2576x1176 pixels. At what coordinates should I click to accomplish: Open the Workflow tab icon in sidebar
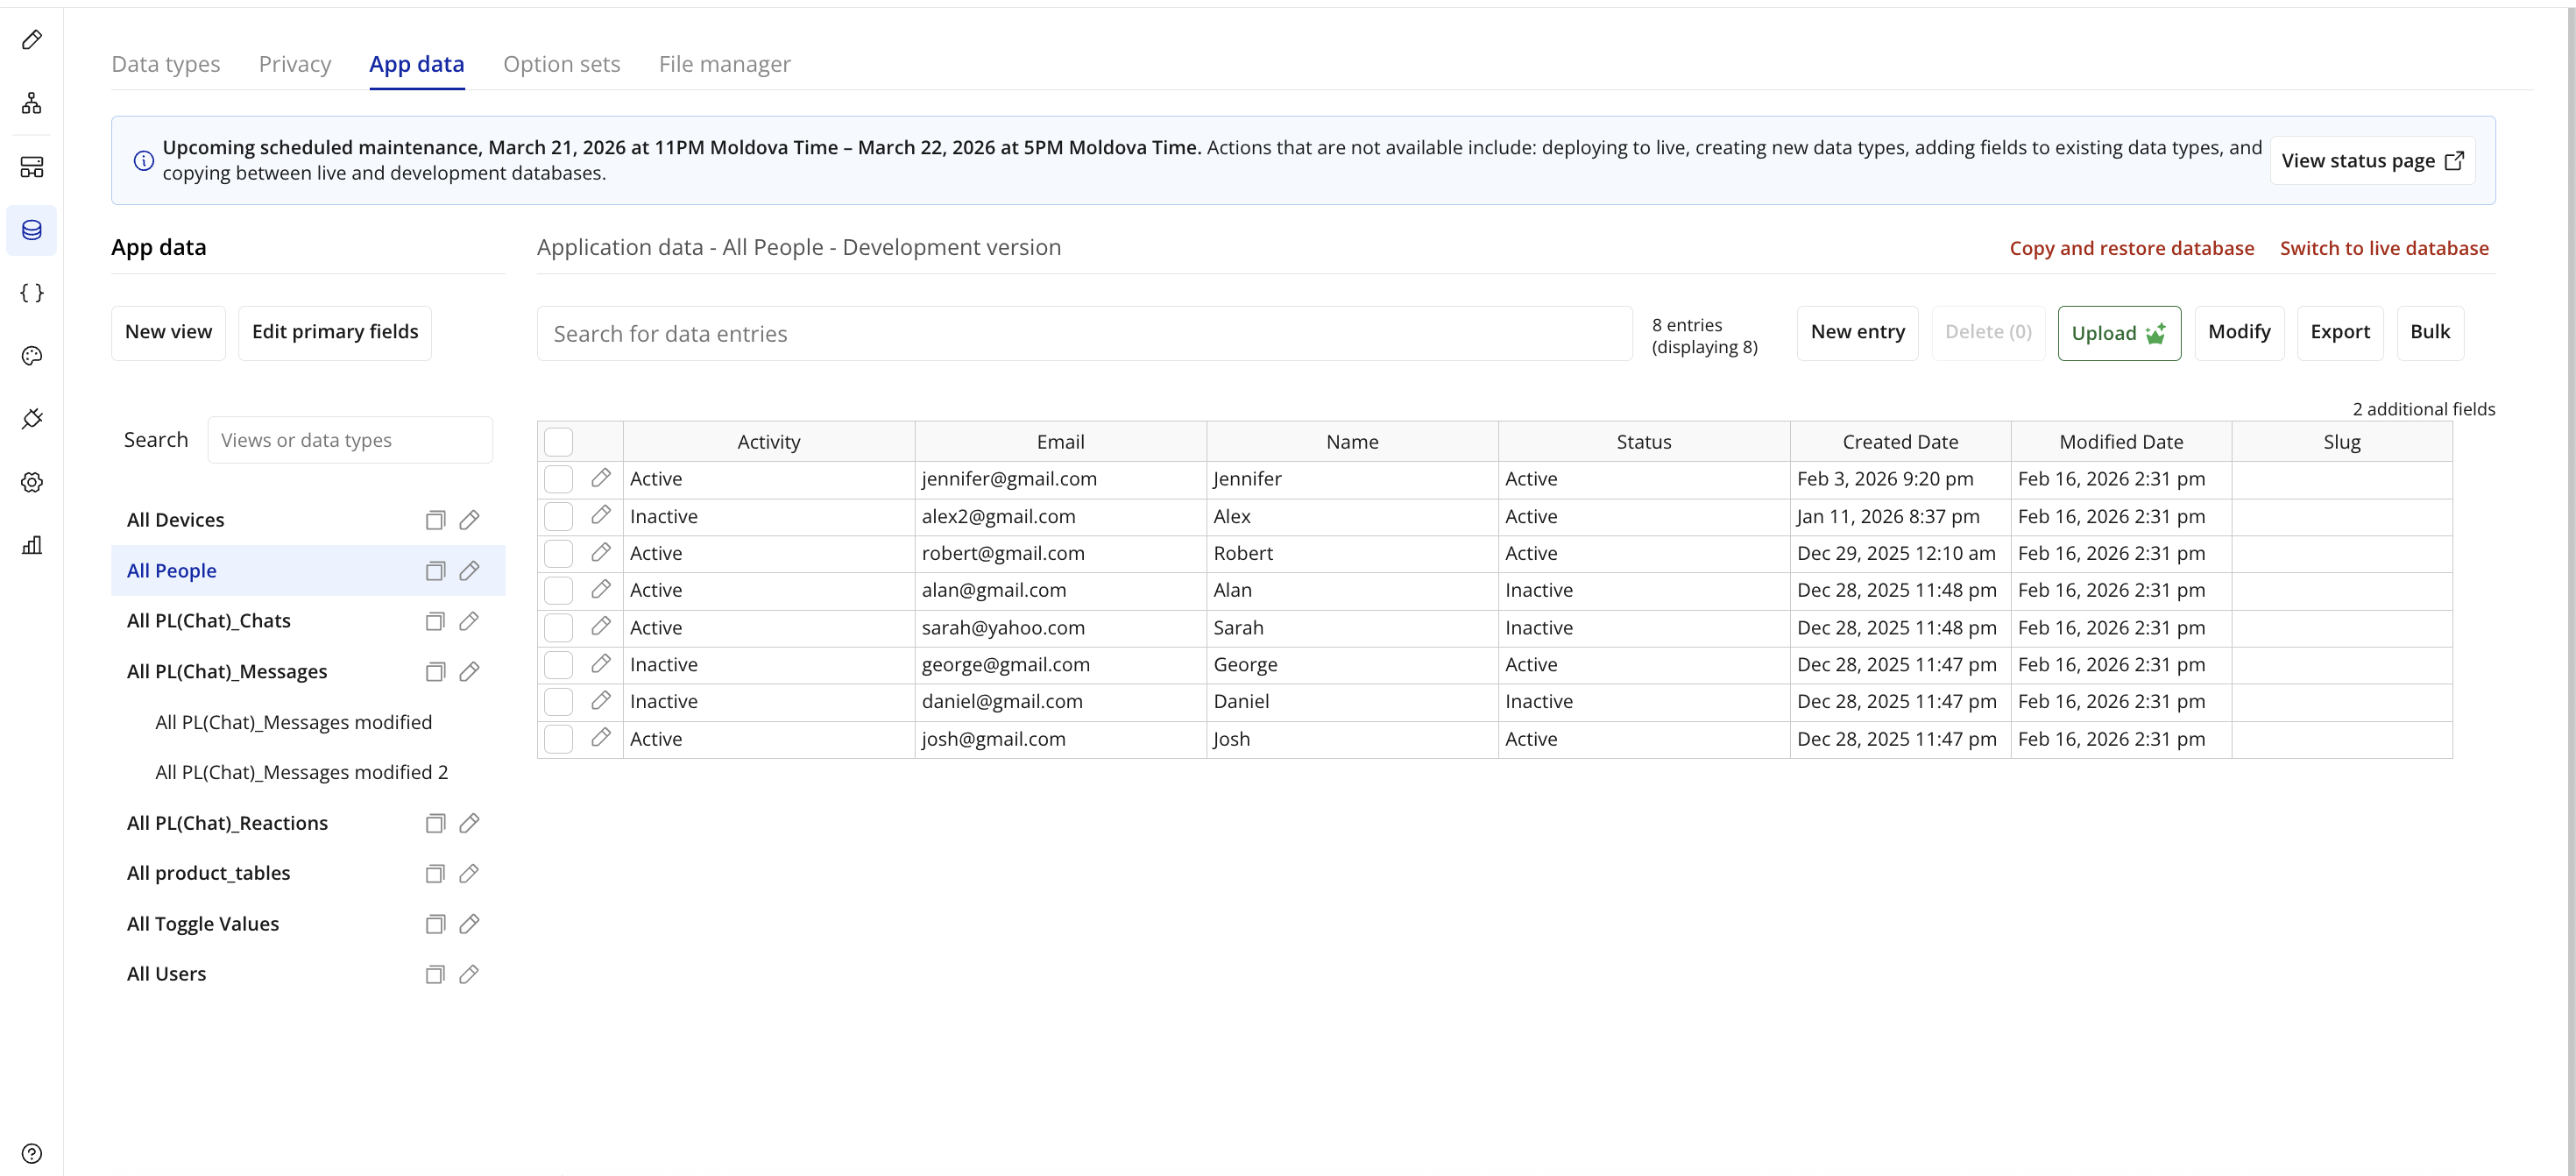point(32,103)
